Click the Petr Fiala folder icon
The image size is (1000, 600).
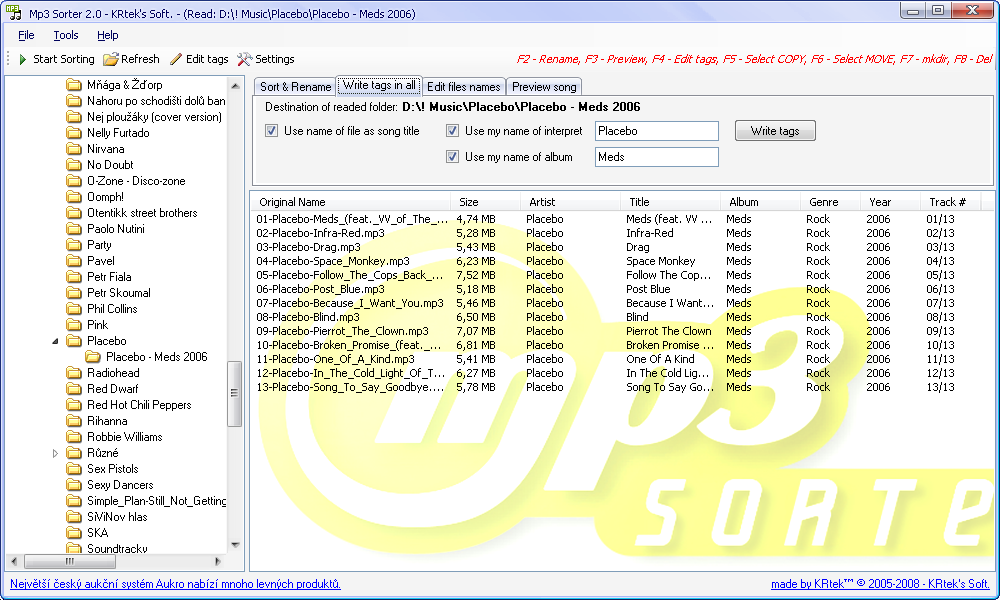pos(74,277)
